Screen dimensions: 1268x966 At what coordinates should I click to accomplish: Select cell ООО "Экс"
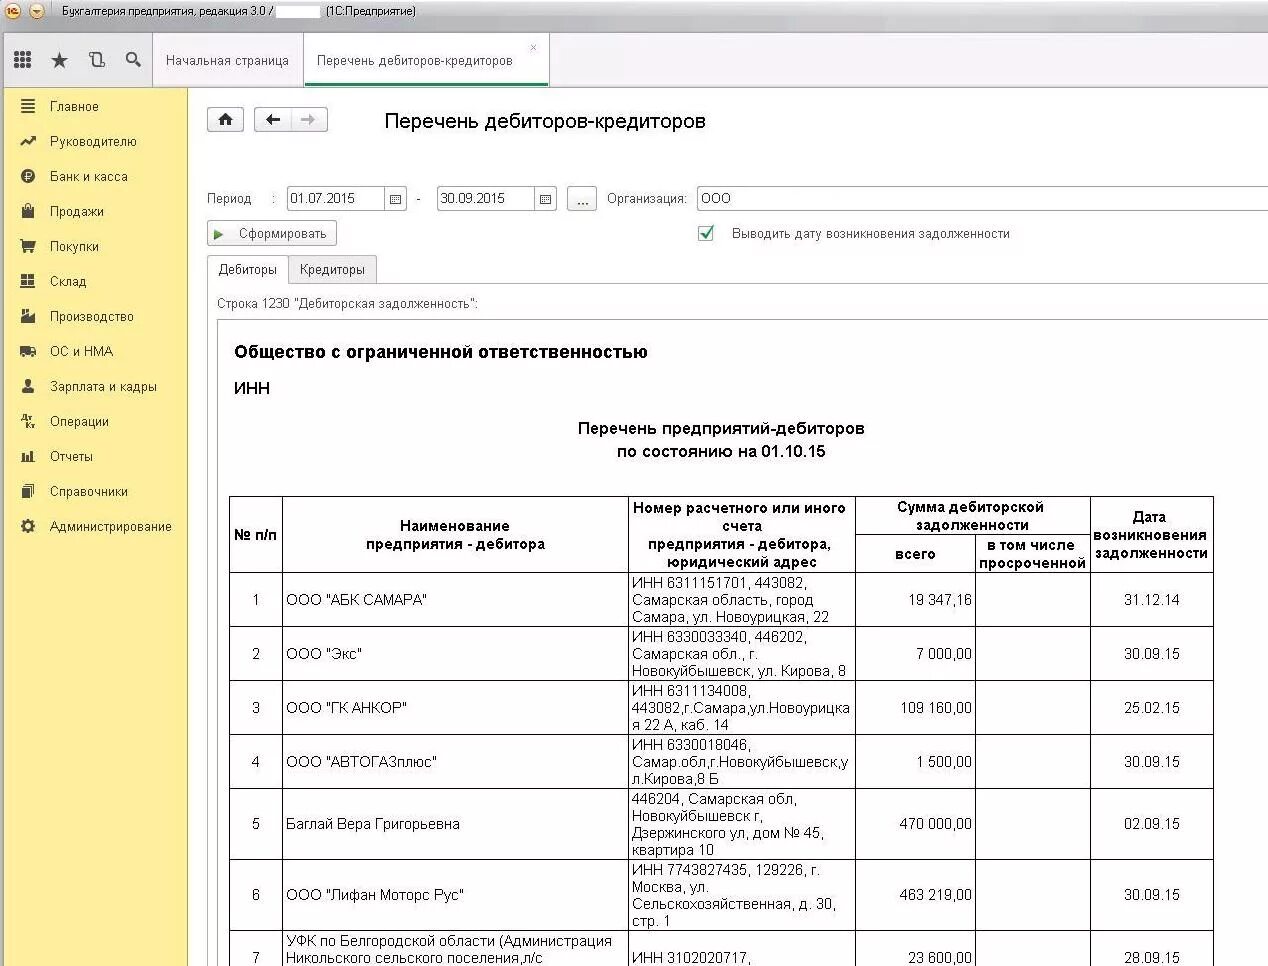(455, 654)
